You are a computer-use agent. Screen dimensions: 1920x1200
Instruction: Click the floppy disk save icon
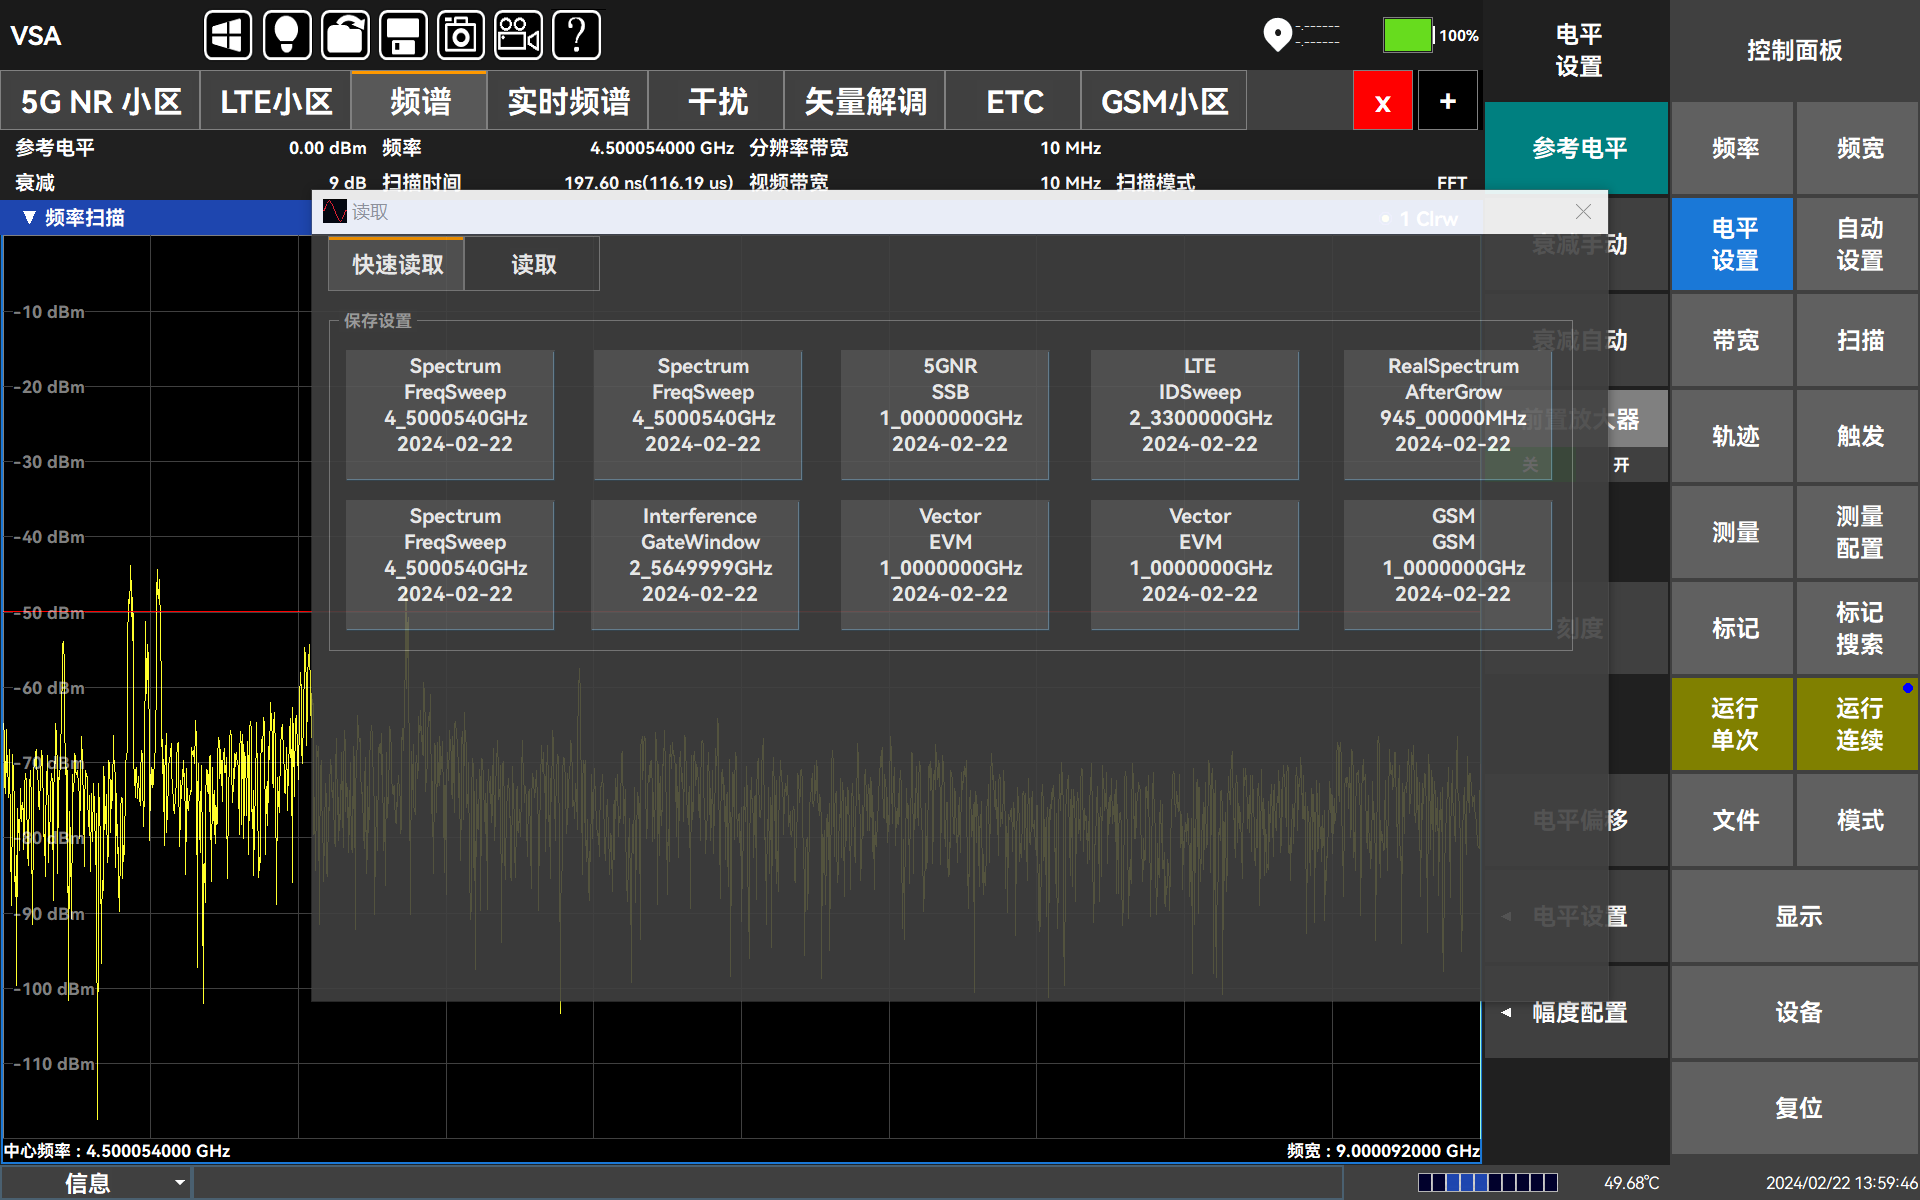coord(403,36)
